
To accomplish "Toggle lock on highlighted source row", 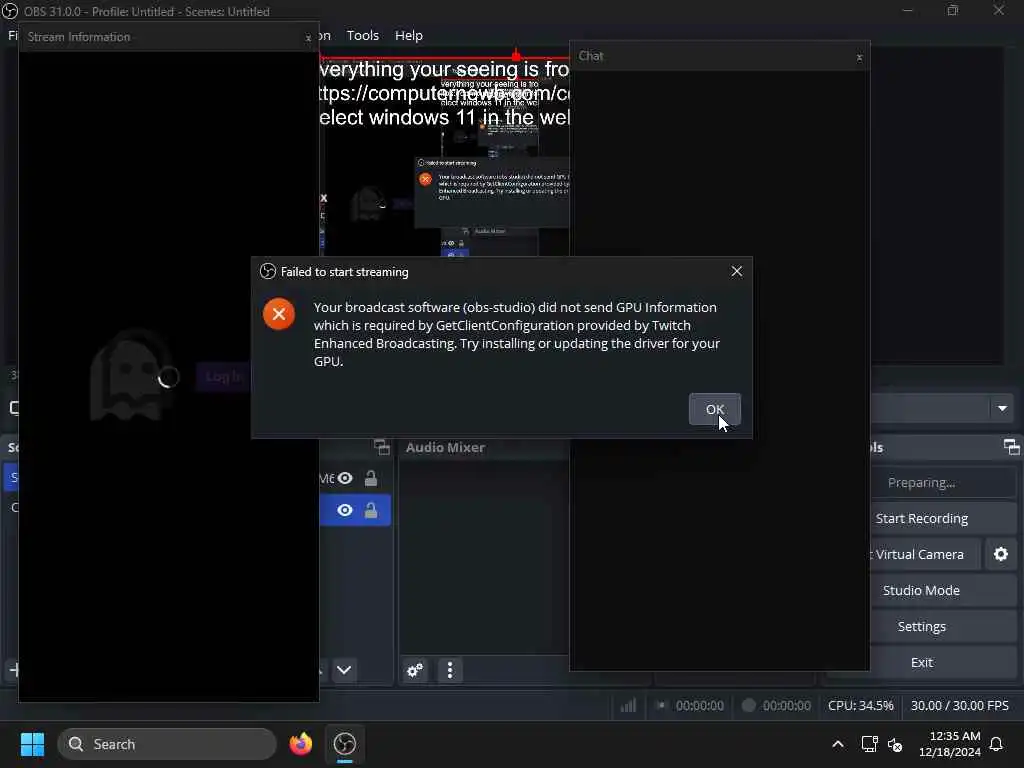I will coord(370,510).
